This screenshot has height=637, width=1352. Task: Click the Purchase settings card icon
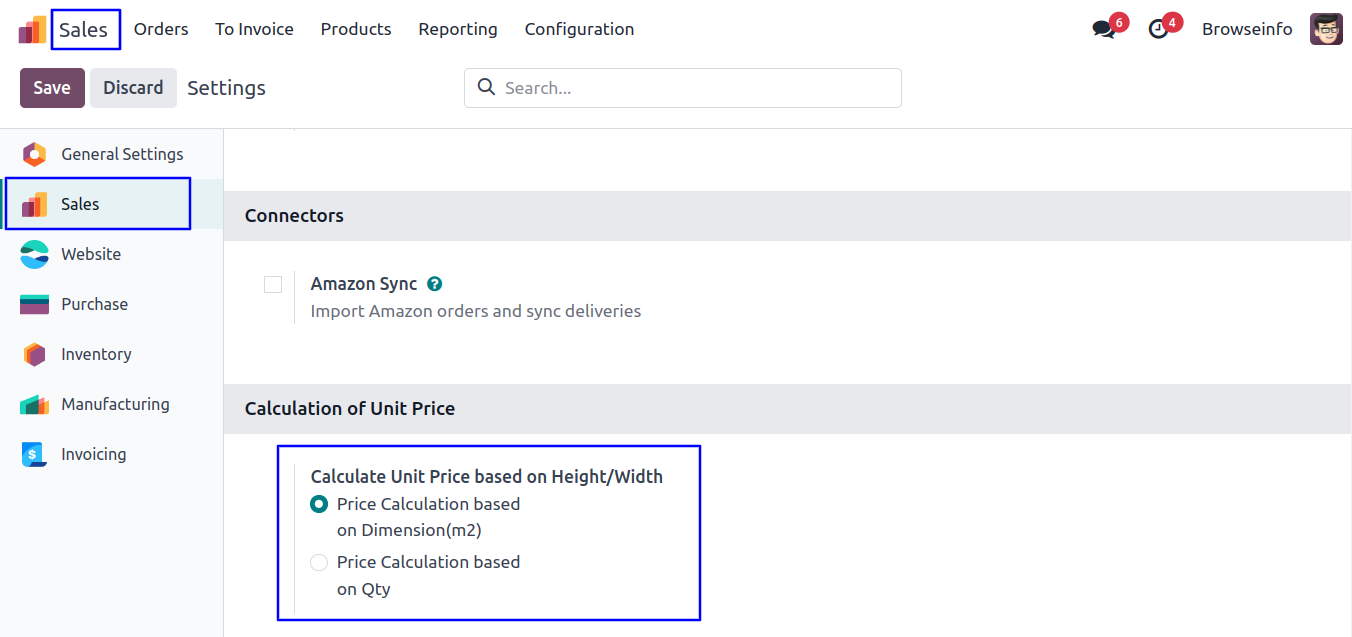34,304
